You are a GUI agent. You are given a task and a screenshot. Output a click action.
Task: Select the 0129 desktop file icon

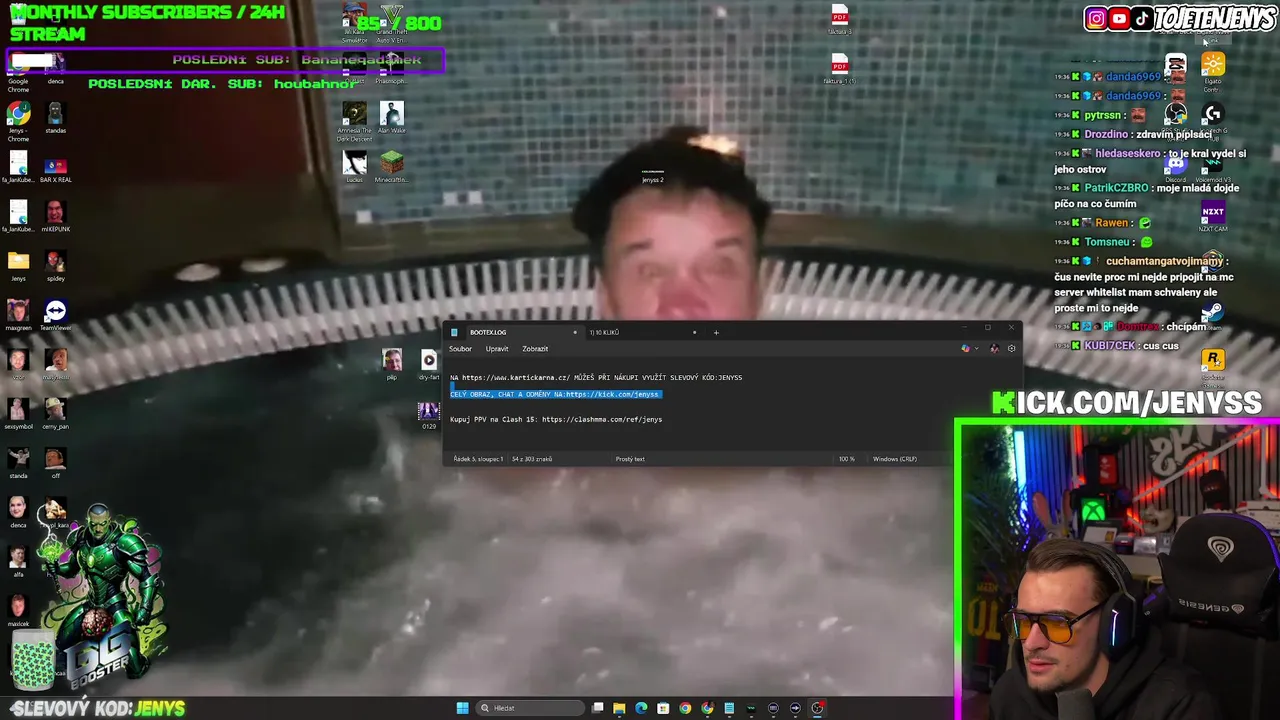pyautogui.click(x=429, y=415)
